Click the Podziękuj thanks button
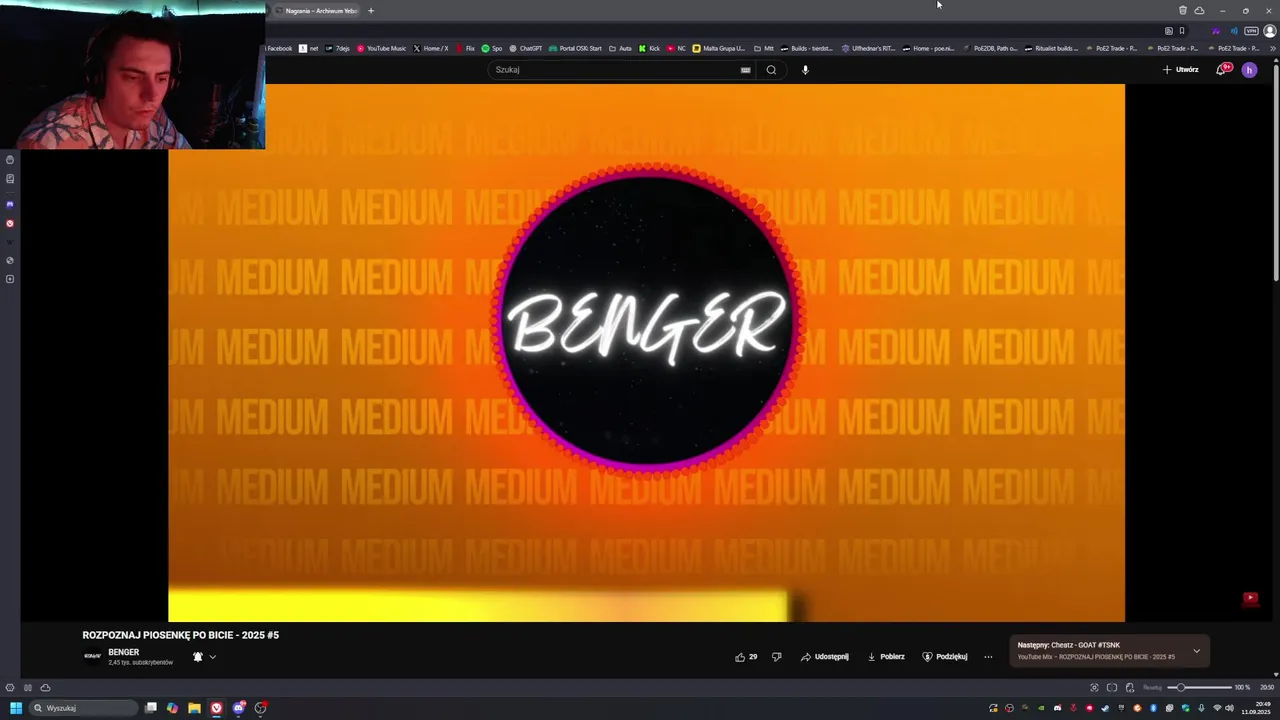1280x720 pixels. (x=944, y=657)
